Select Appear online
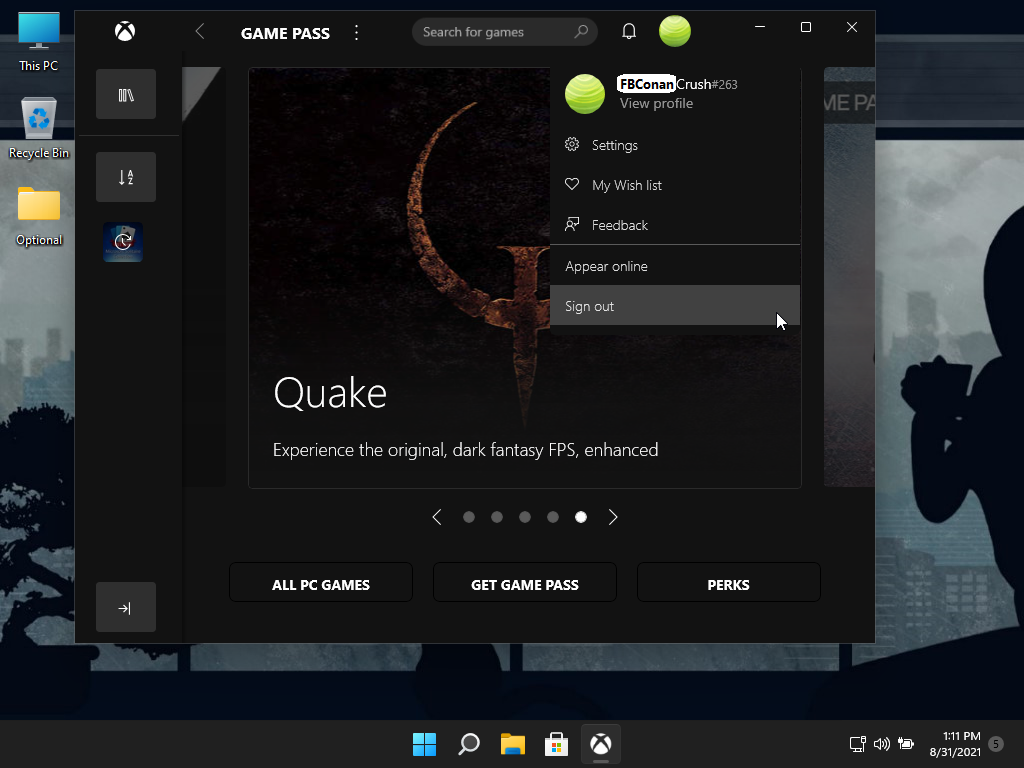The height and width of the screenshot is (768, 1024). [x=675, y=266]
